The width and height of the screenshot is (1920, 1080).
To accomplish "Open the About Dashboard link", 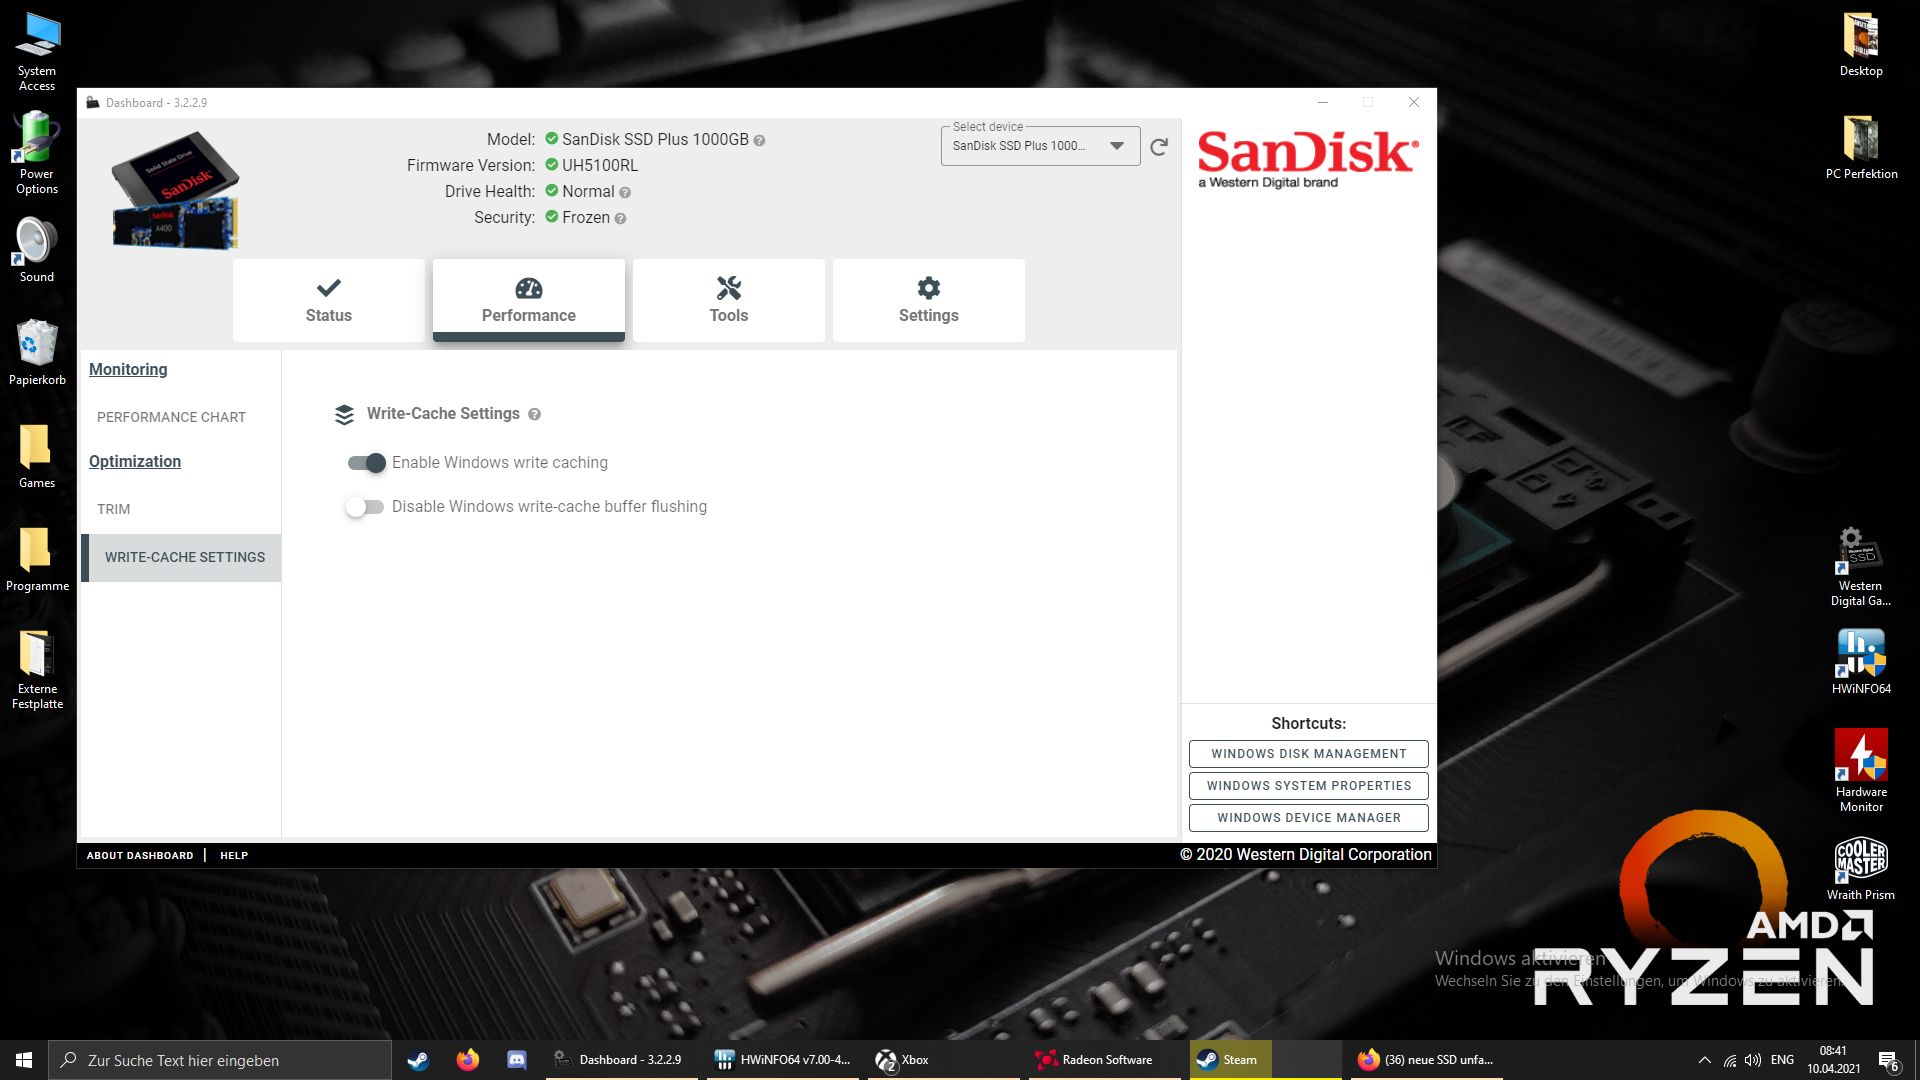I will coord(140,856).
